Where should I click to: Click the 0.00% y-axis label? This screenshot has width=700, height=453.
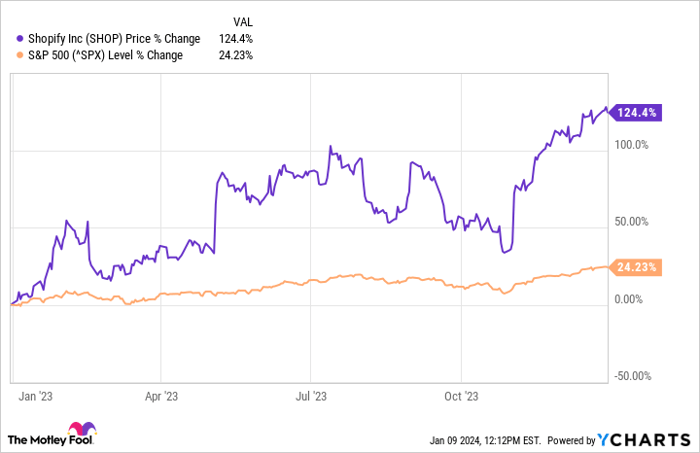tap(629, 299)
